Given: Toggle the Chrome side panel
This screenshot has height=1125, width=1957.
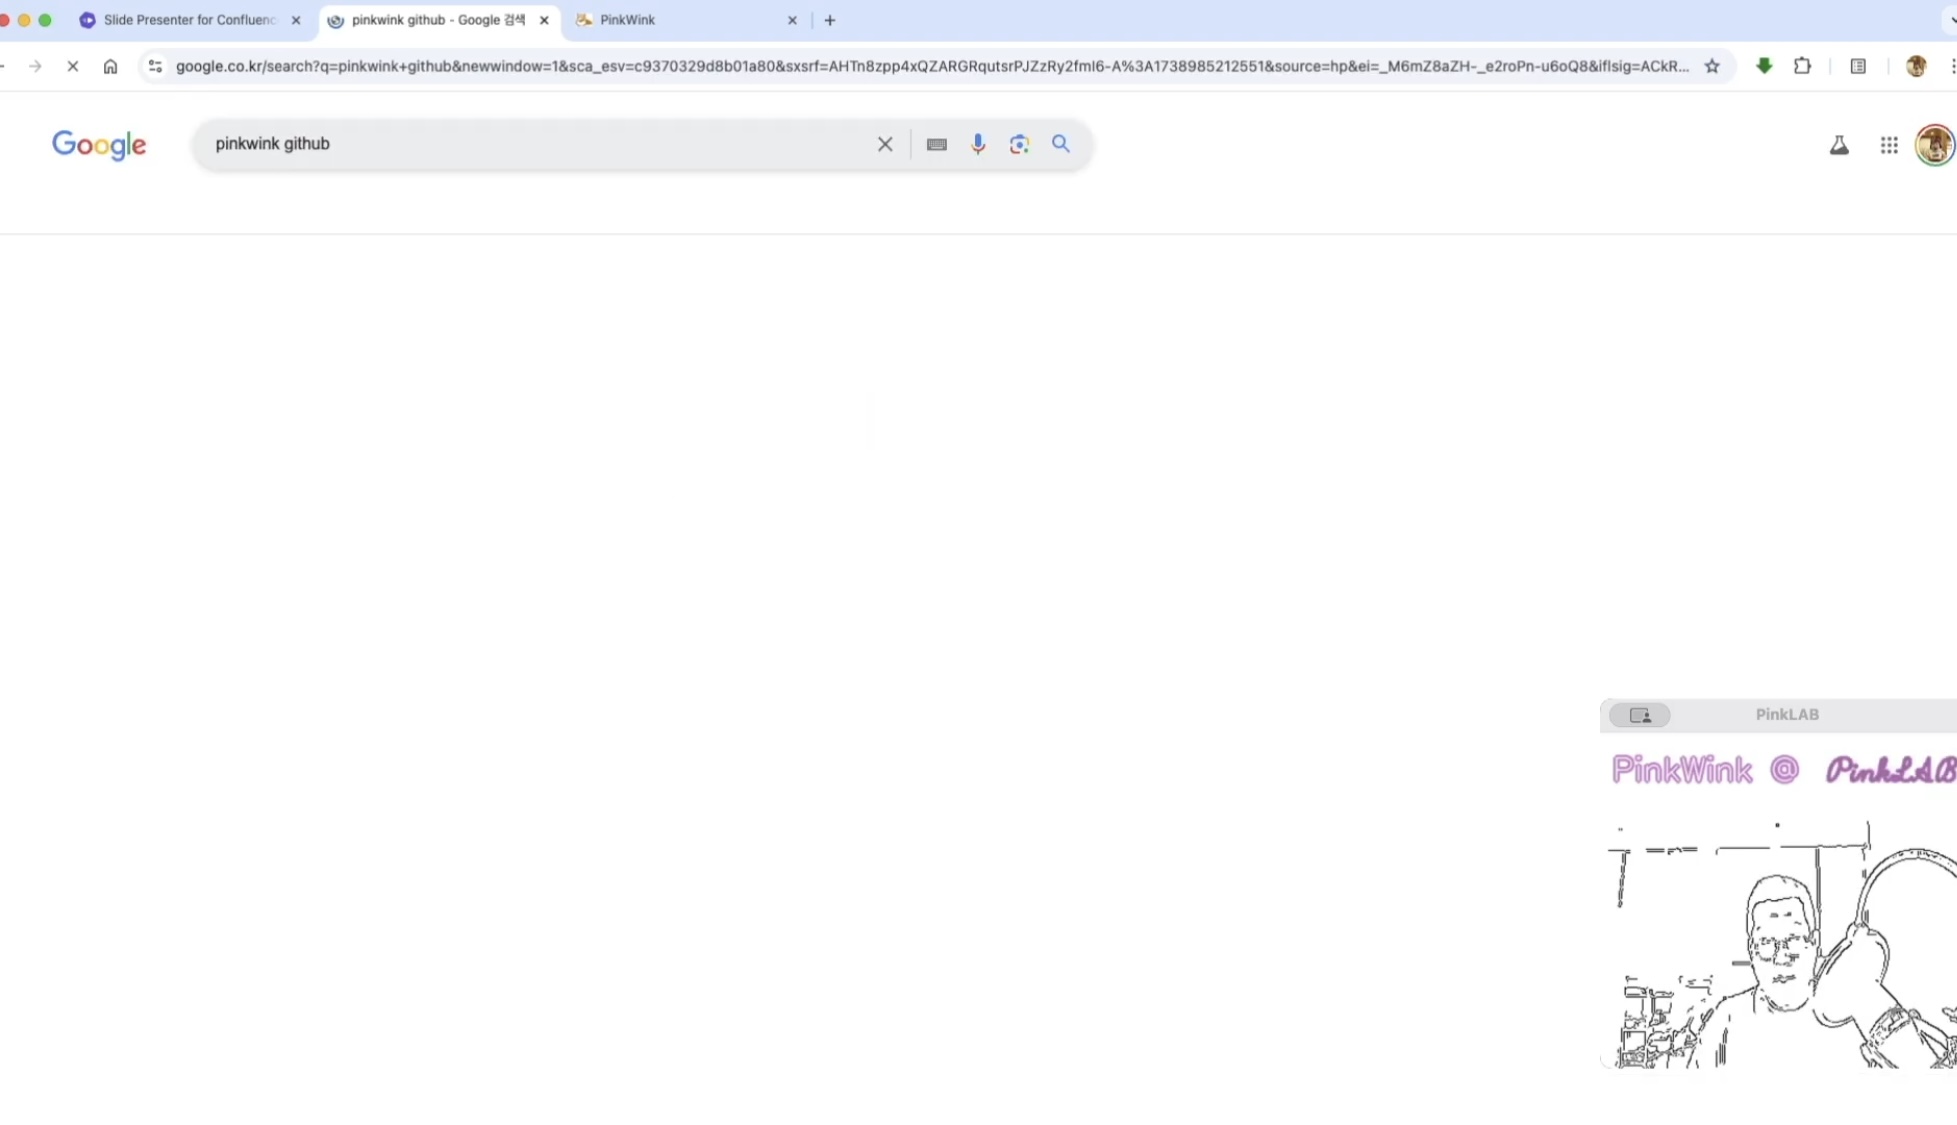Looking at the screenshot, I should (1858, 66).
